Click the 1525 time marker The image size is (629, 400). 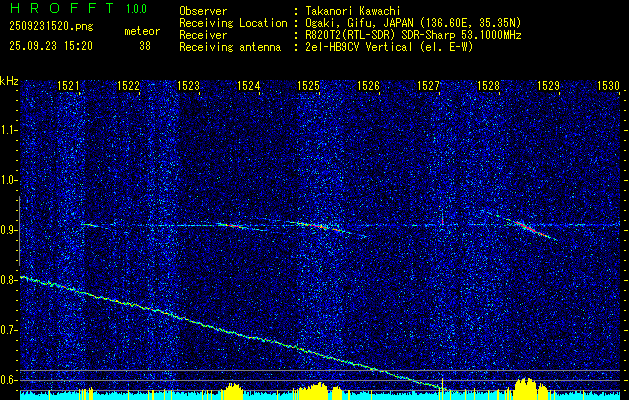(308, 85)
